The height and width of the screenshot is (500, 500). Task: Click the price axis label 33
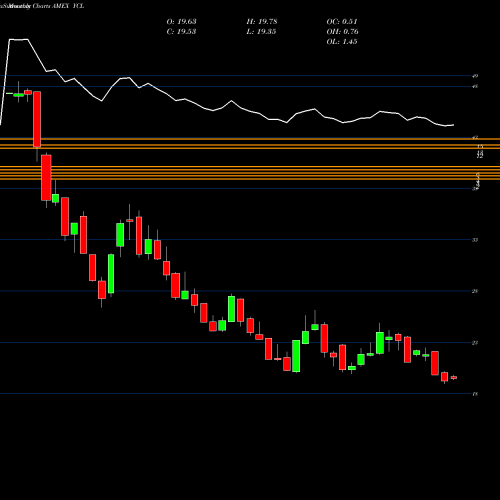click(475, 240)
